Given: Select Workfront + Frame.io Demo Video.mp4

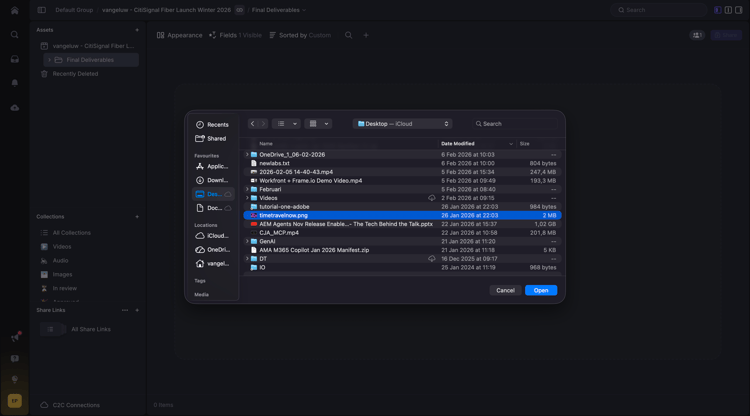Looking at the screenshot, I should [x=402, y=181].
